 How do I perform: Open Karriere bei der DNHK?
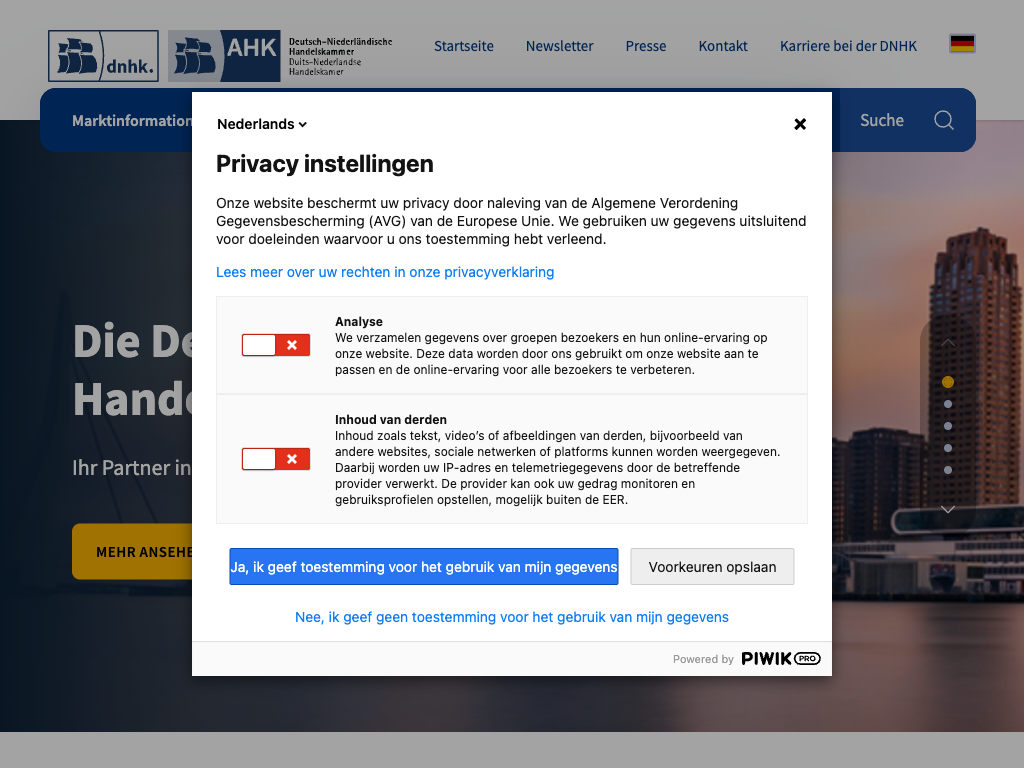tap(848, 46)
